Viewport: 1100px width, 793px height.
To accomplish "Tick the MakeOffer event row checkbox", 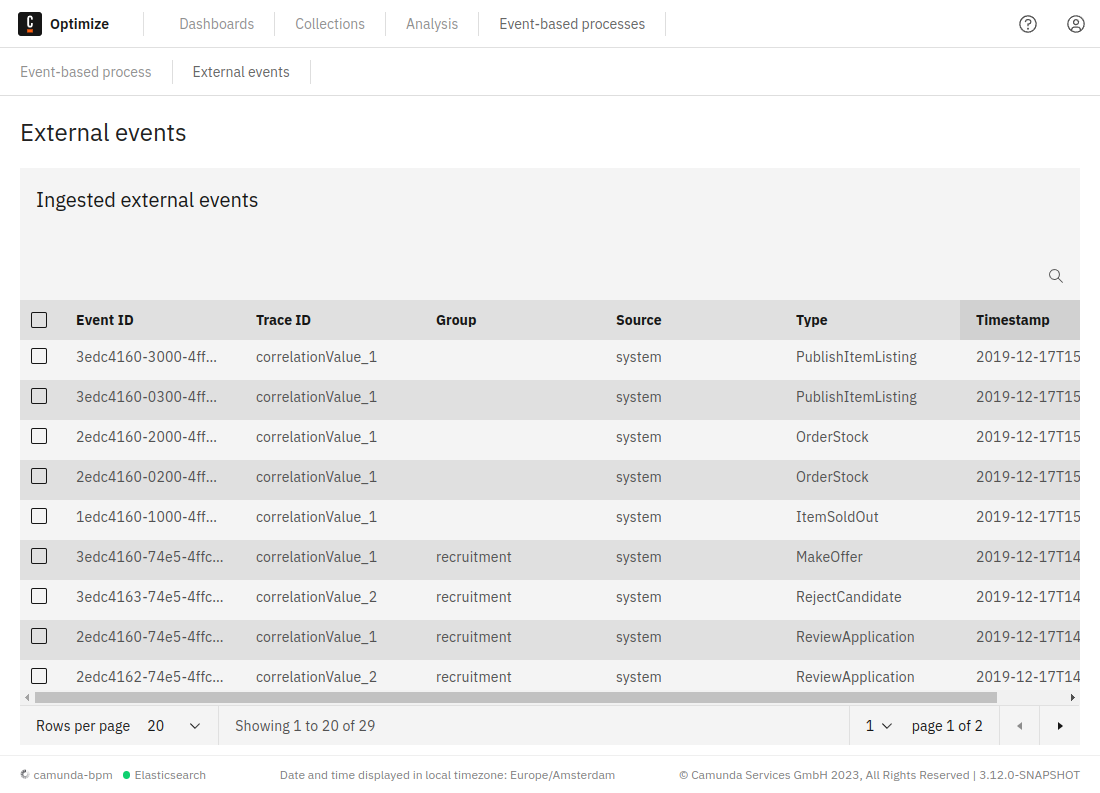I will click(x=39, y=556).
